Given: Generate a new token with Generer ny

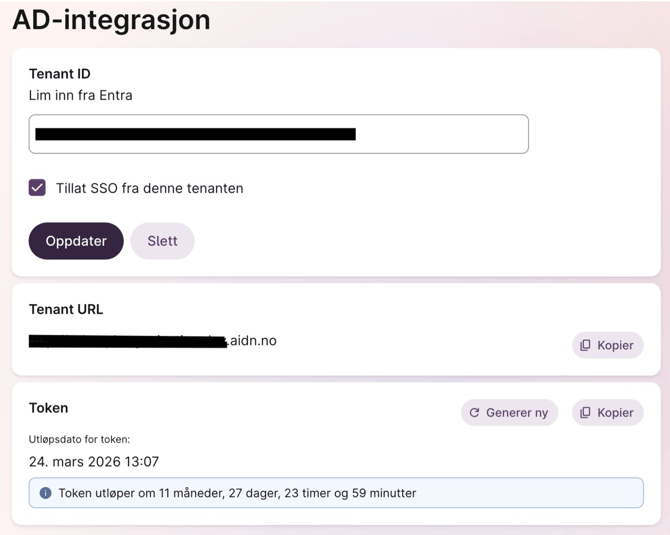Looking at the screenshot, I should [509, 413].
